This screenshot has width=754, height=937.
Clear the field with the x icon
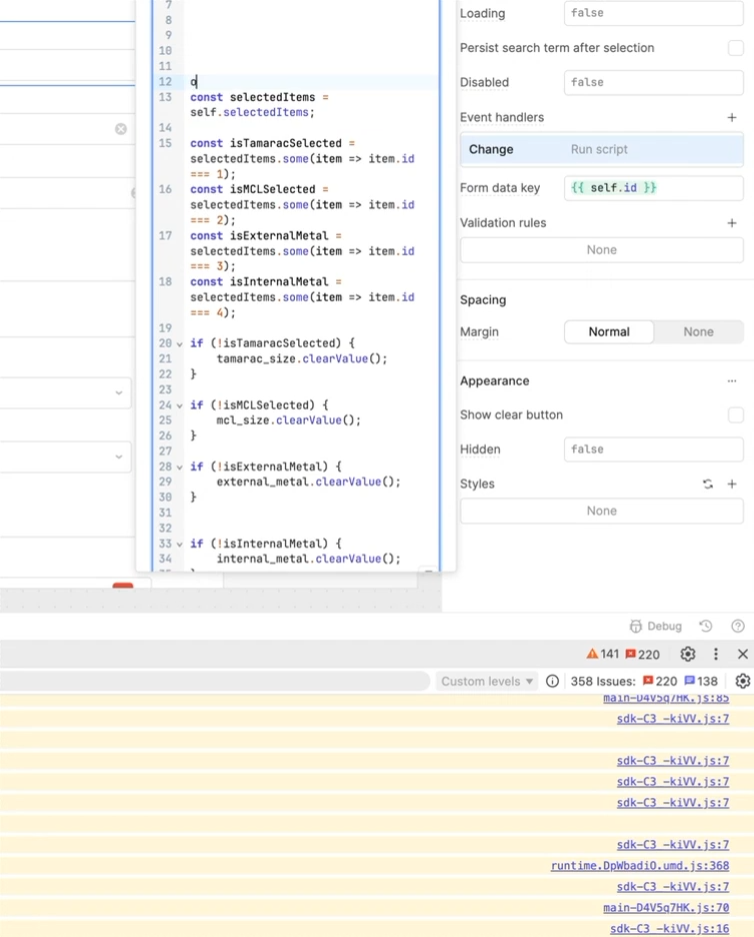121,129
